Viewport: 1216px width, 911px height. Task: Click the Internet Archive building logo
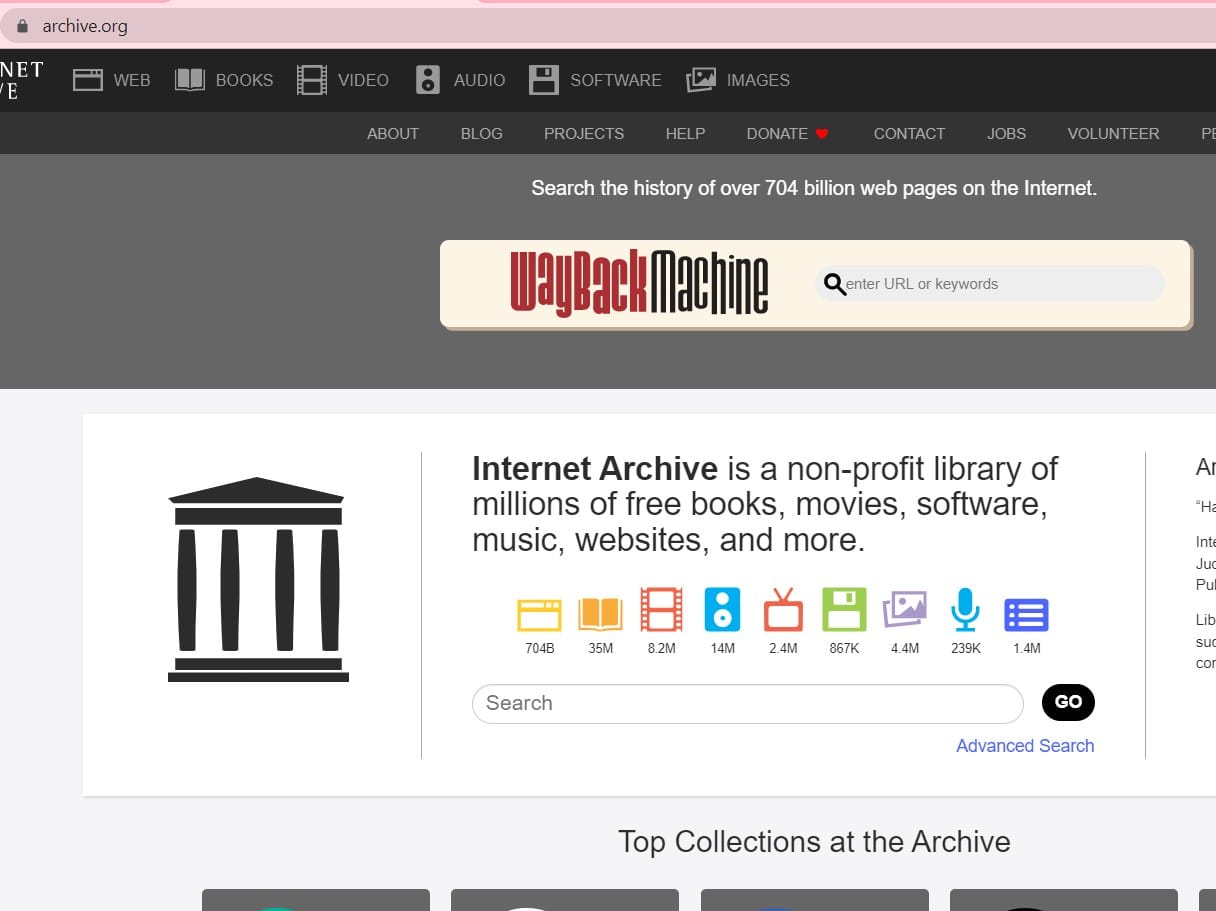click(x=258, y=580)
